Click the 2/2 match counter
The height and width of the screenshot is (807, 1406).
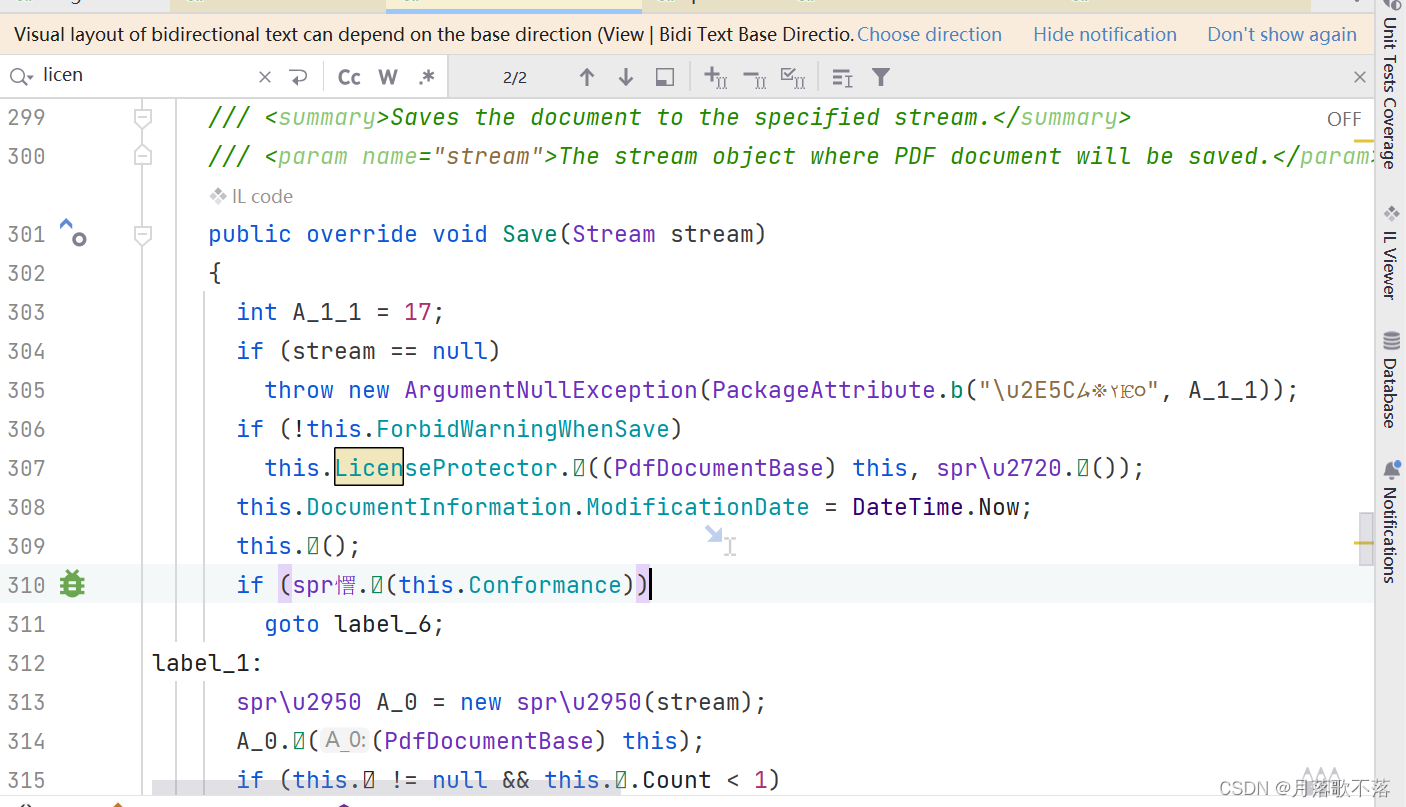point(515,77)
